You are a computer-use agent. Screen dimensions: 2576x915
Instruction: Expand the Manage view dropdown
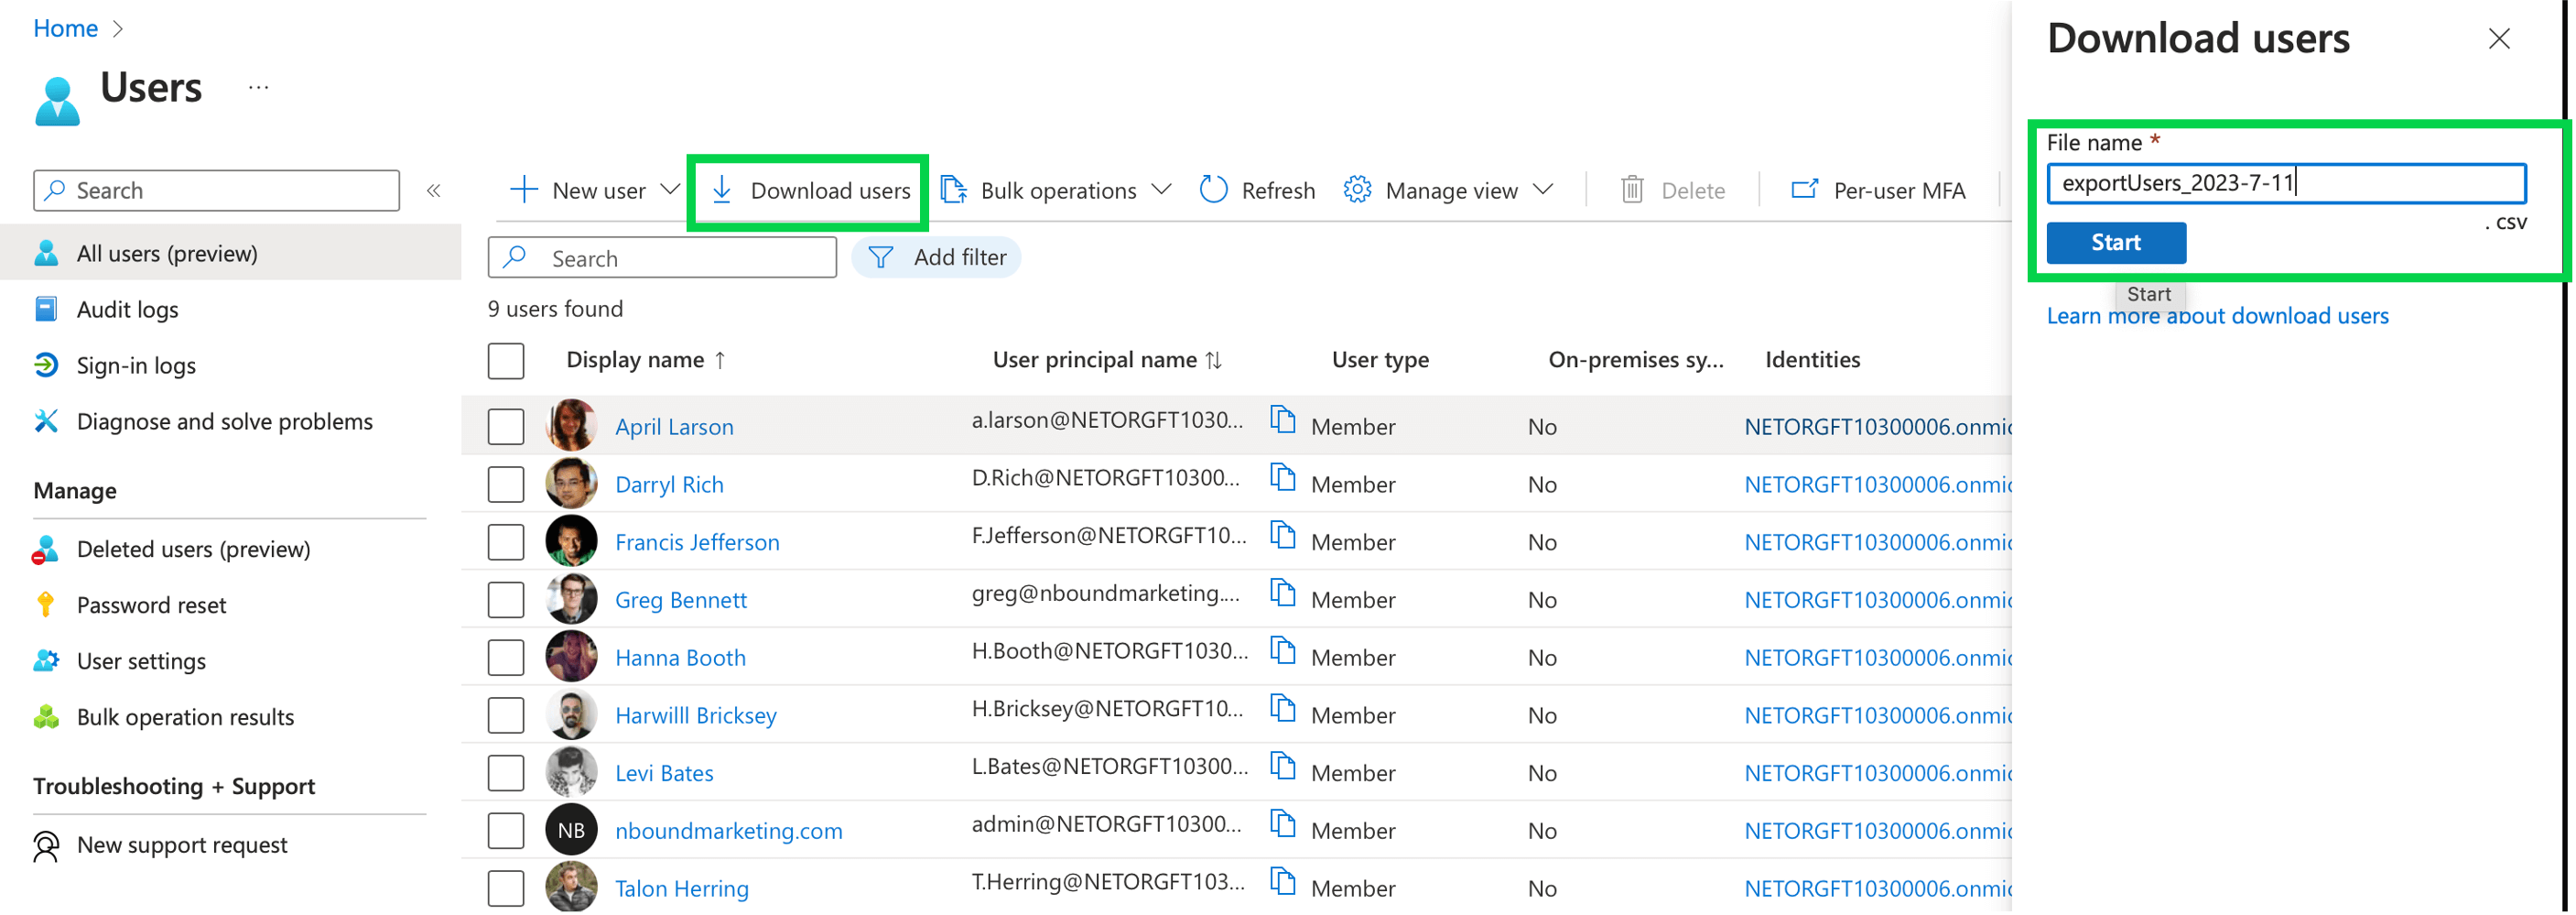[1546, 190]
